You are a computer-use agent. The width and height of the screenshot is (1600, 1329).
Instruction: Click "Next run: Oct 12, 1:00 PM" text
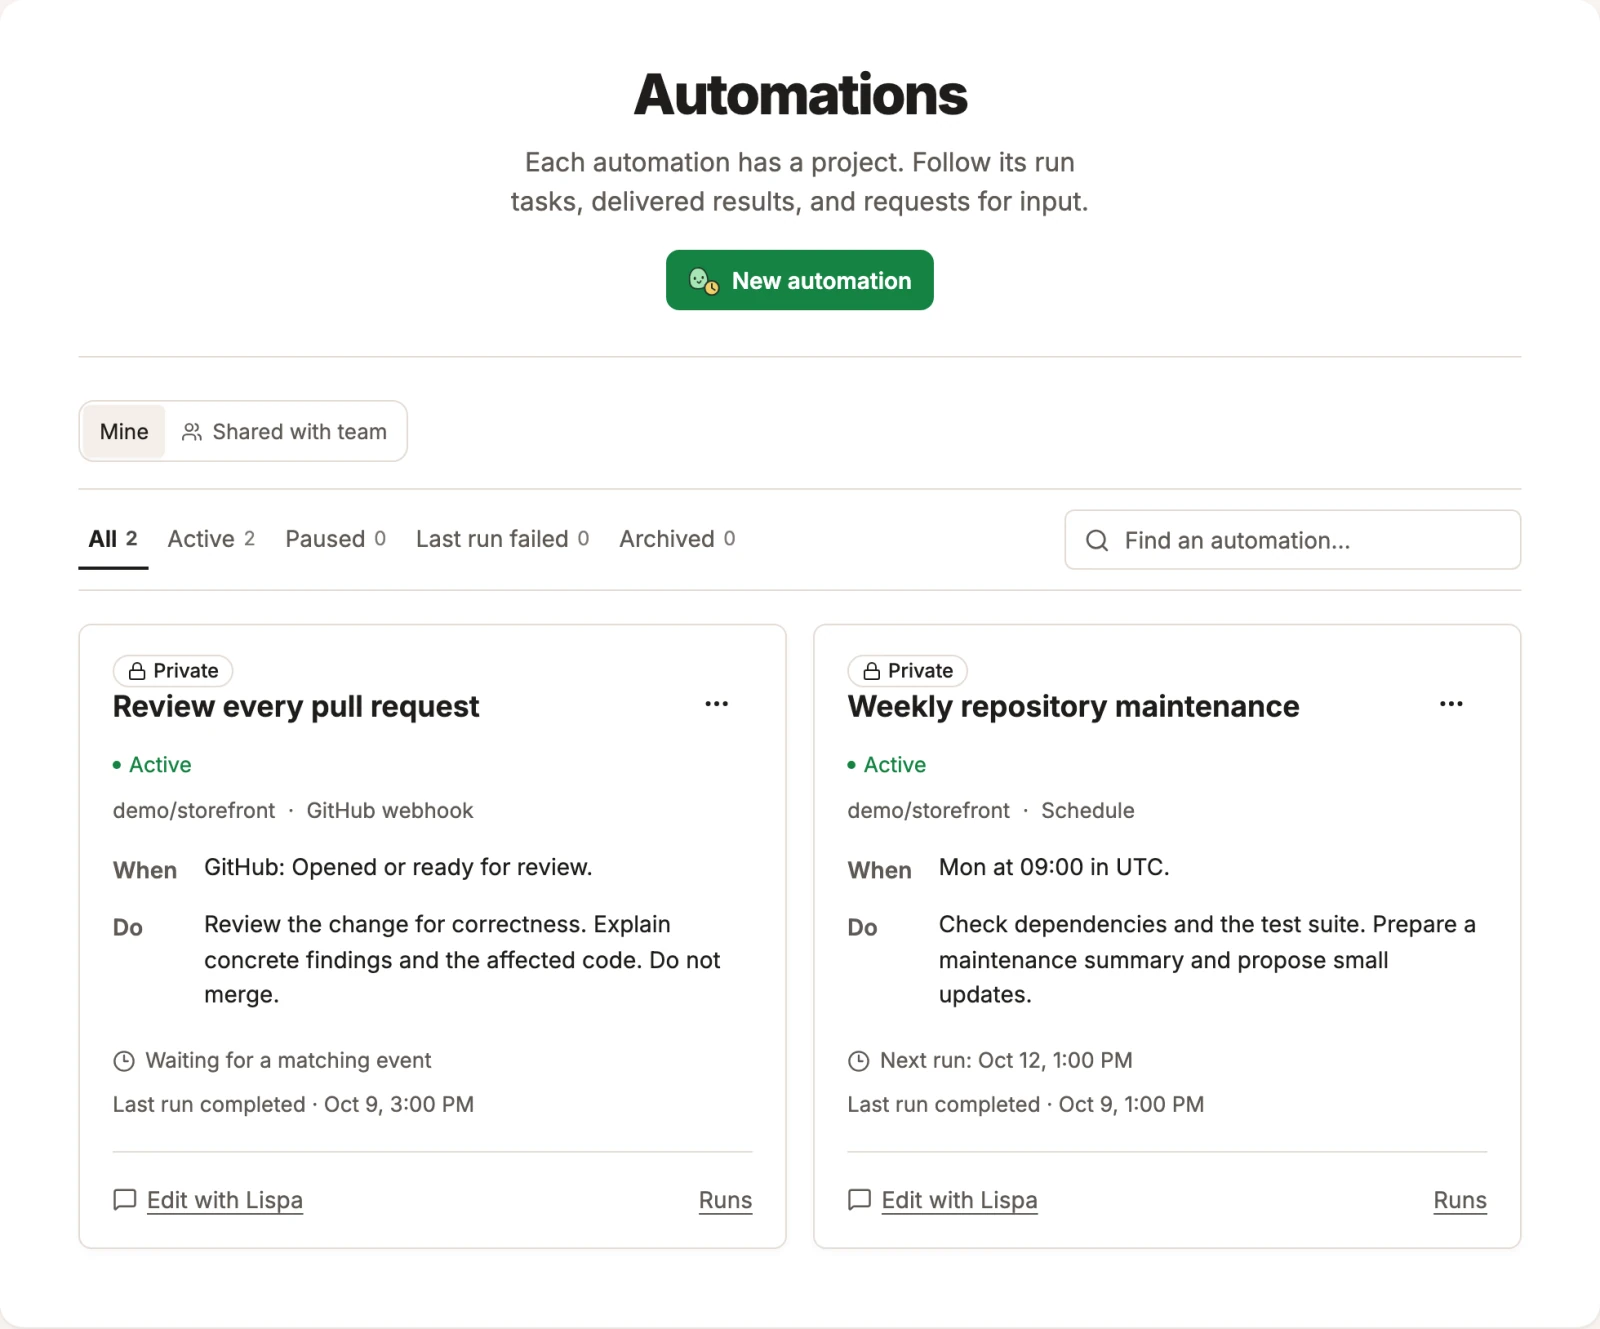click(x=1006, y=1060)
